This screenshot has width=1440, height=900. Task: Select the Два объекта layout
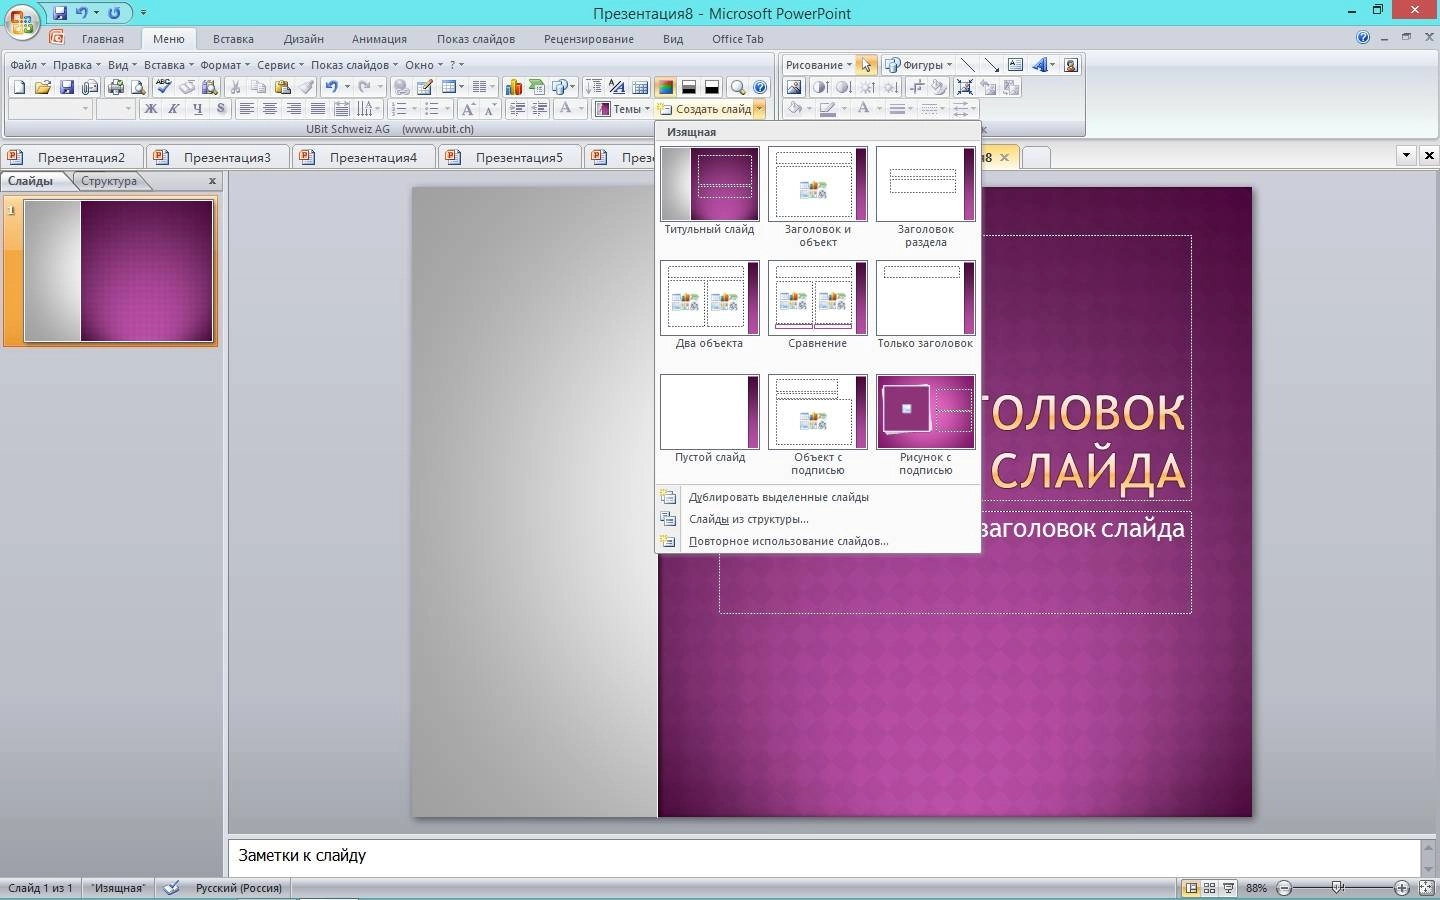[710, 305]
